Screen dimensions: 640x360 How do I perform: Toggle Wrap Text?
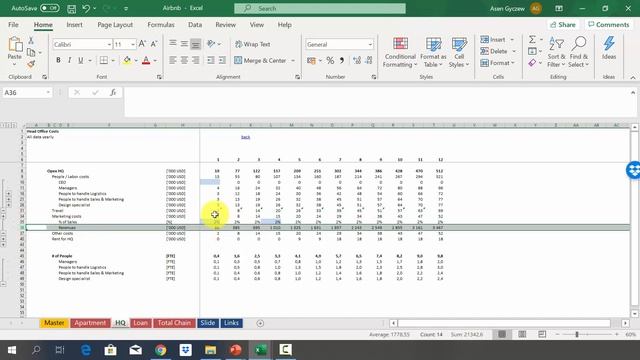point(253,44)
